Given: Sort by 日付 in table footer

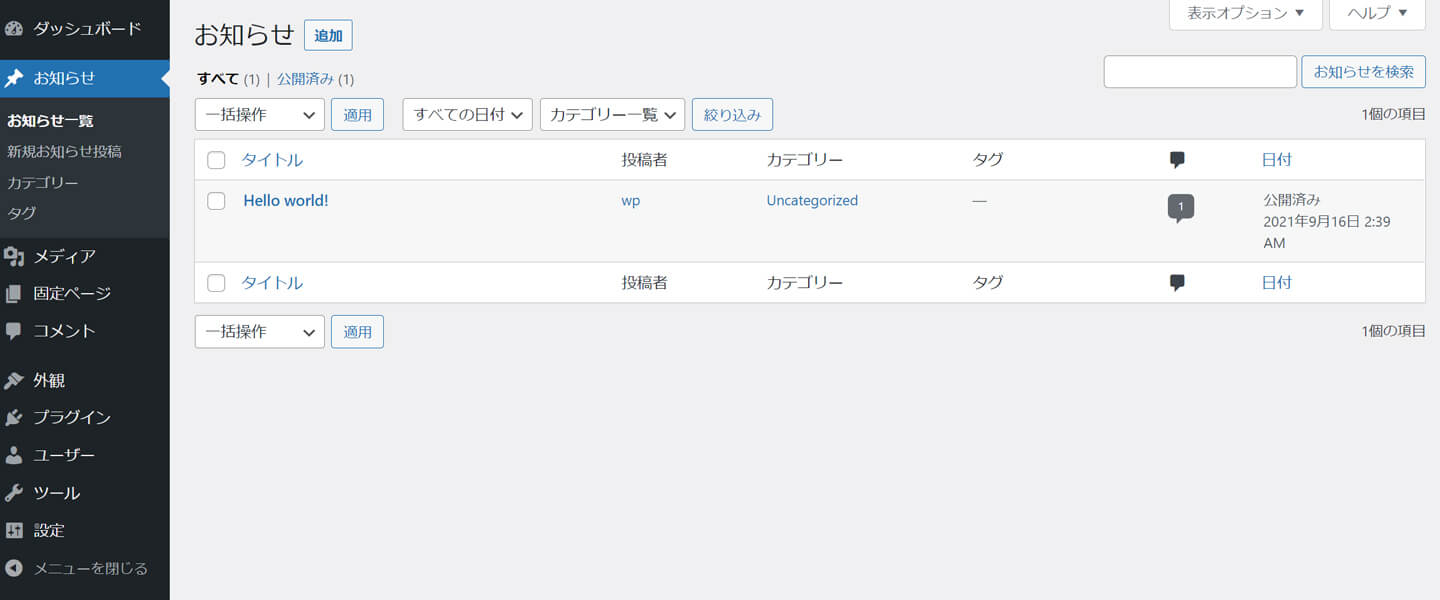Looking at the screenshot, I should coord(1277,283).
